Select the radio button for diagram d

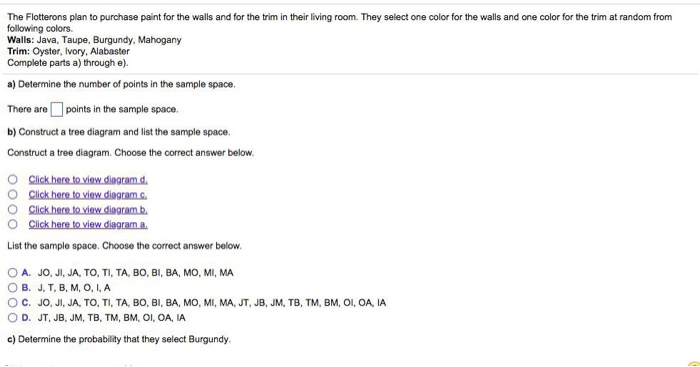(x=12, y=179)
